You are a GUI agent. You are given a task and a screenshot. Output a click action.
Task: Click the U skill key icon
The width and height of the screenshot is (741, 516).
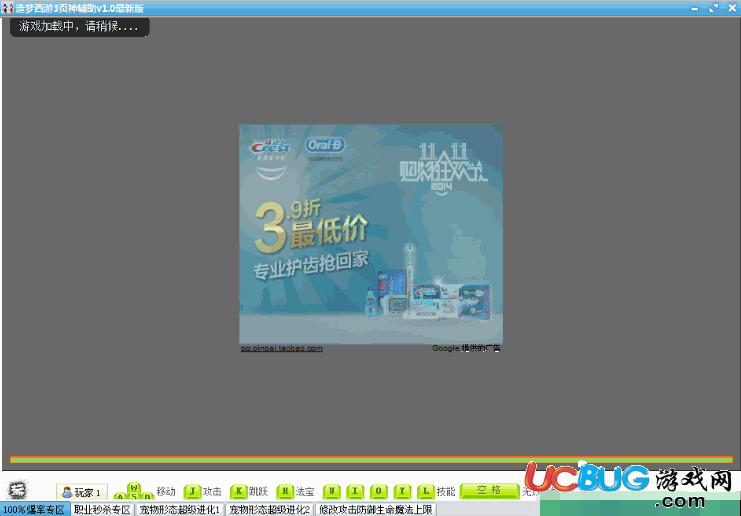click(x=332, y=491)
